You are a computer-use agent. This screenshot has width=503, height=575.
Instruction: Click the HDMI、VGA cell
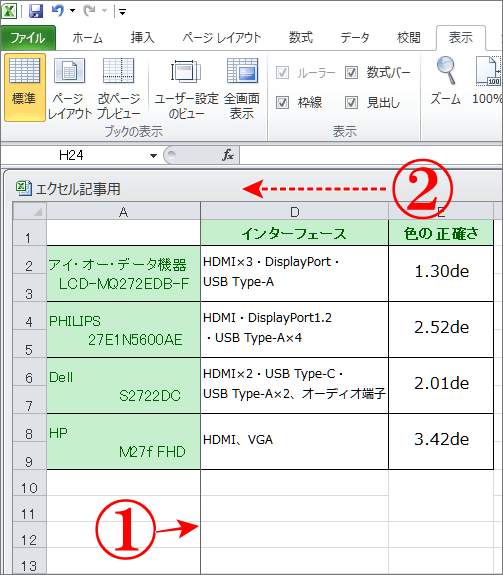coord(294,442)
